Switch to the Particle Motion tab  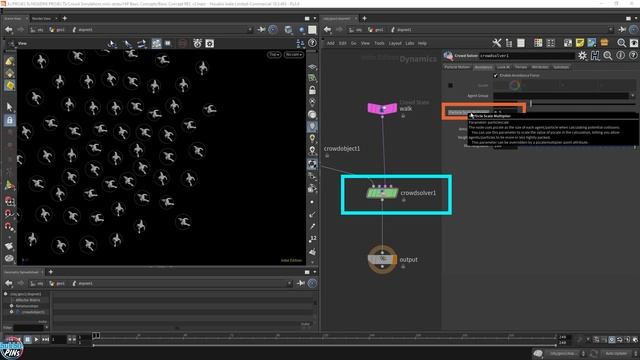(457, 67)
